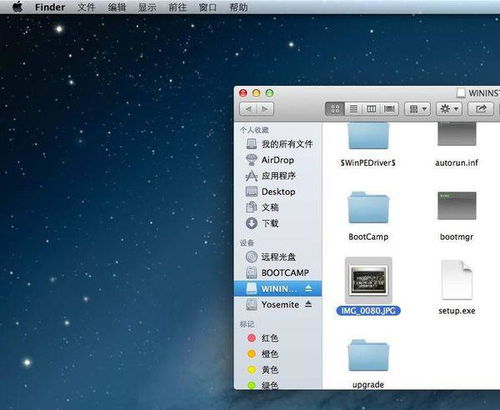Viewport: 500px width, 410px height.
Task: Select the IMG_0080.JPG thumbnail
Action: (x=368, y=280)
